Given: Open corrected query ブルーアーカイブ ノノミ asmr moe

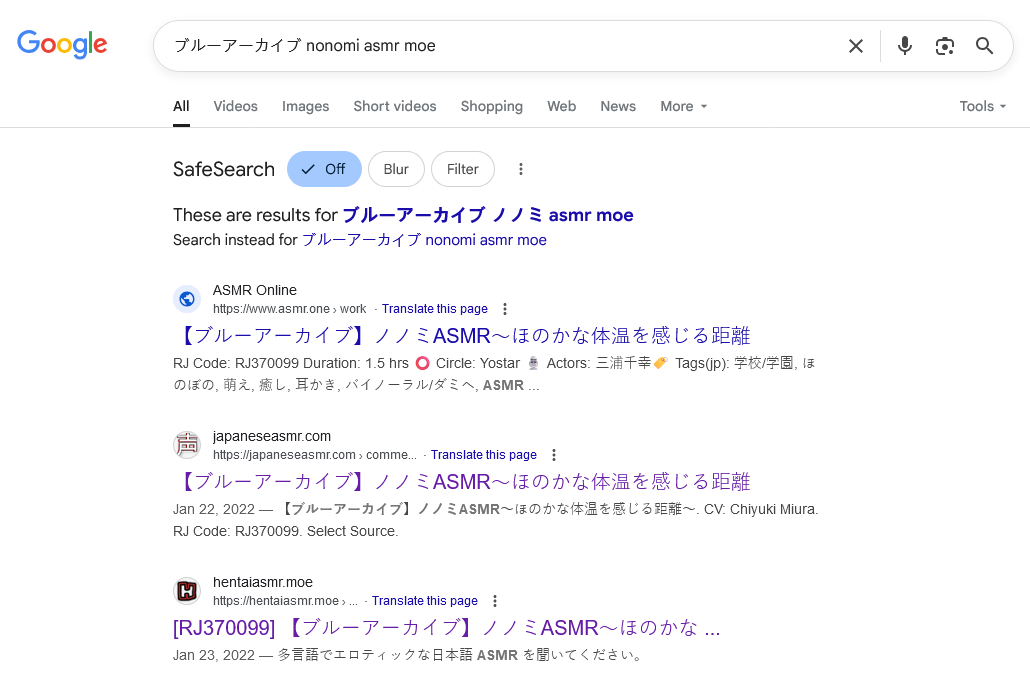Looking at the screenshot, I should tap(488, 215).
